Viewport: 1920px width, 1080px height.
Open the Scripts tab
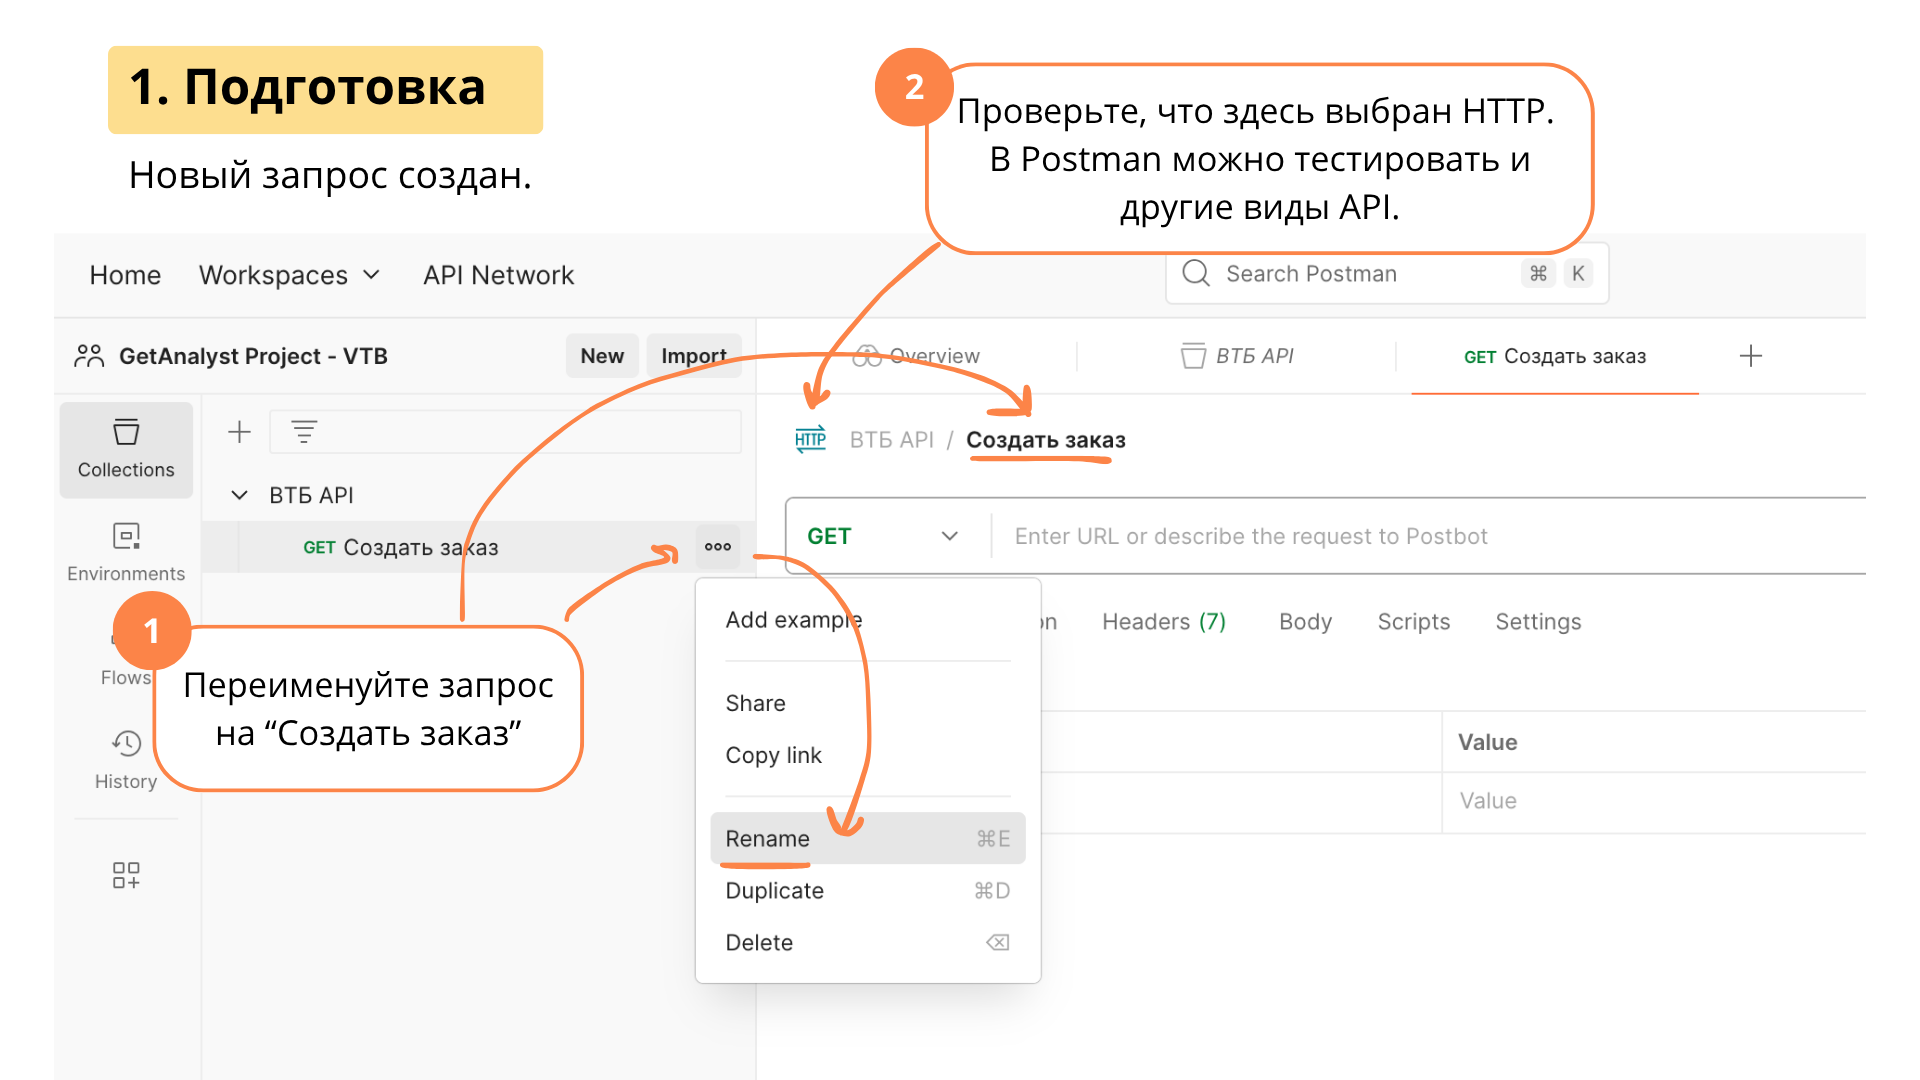[x=1413, y=622]
